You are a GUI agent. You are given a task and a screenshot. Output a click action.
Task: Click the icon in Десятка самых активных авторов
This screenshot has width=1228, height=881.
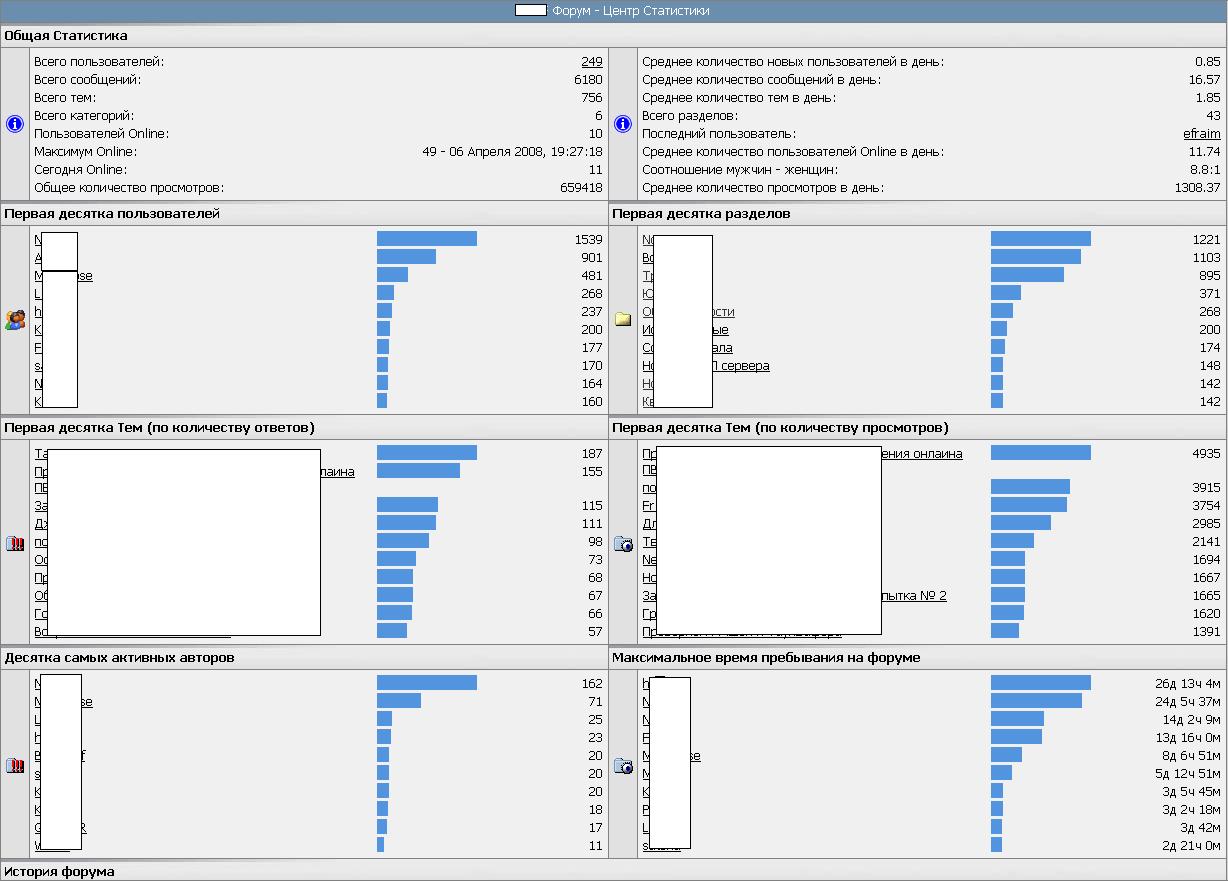[x=15, y=766]
